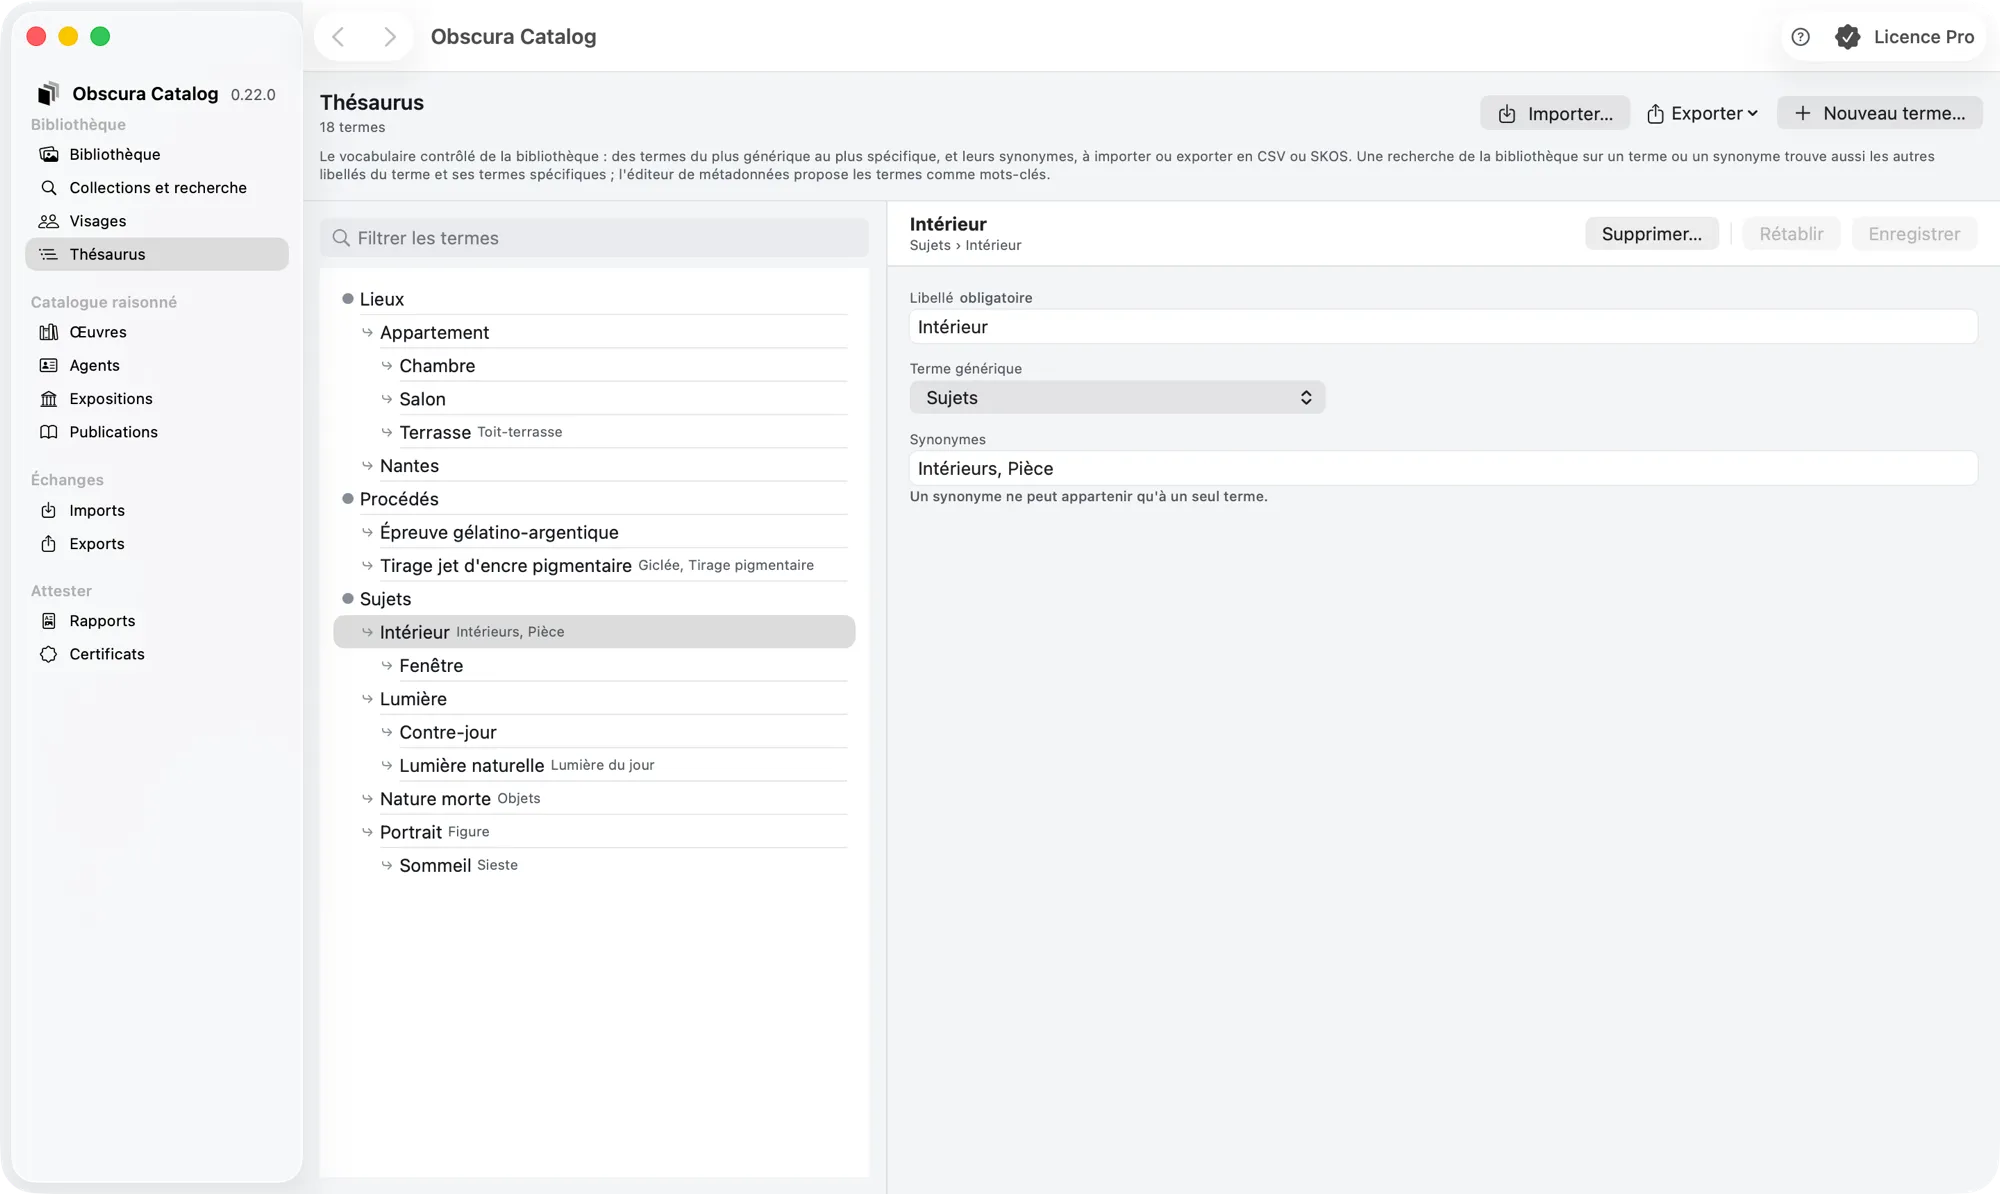Screen dimensions: 2000x1194
Task: Click the Publications open-book icon
Action: pos(48,432)
